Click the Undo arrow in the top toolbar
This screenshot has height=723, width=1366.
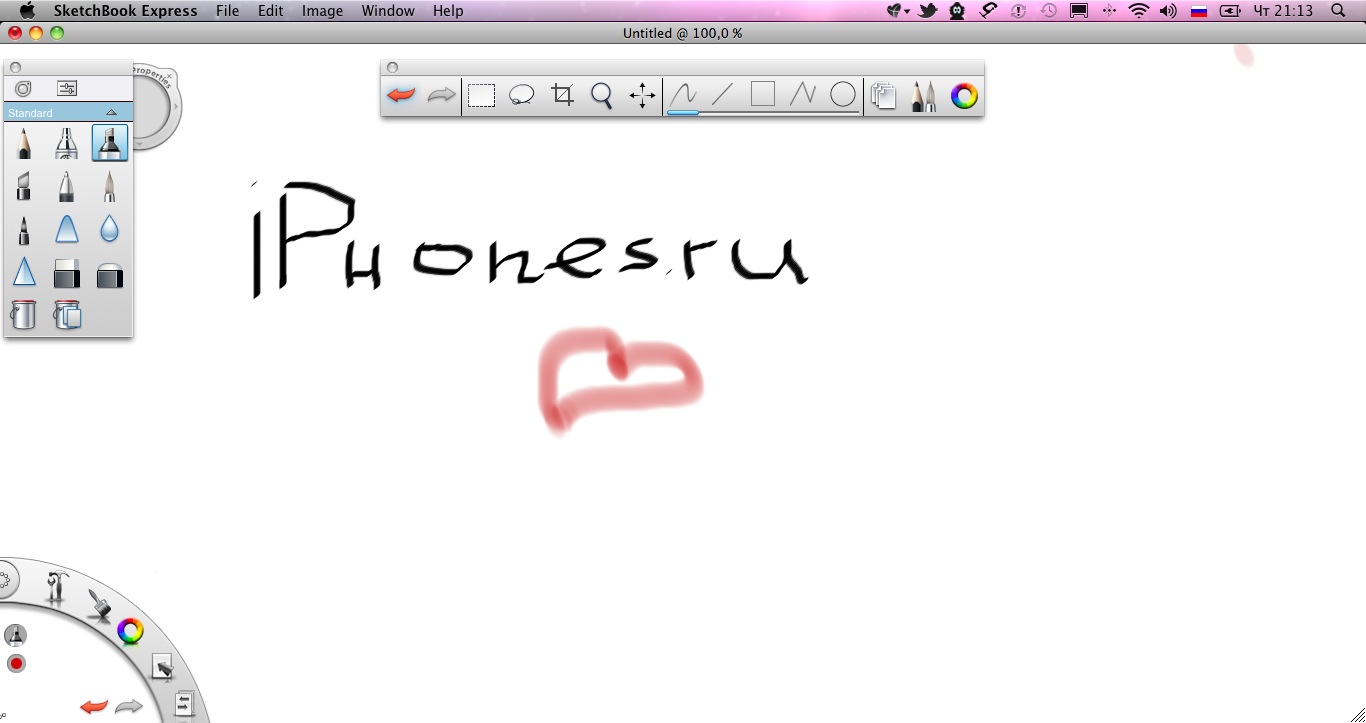pos(401,95)
